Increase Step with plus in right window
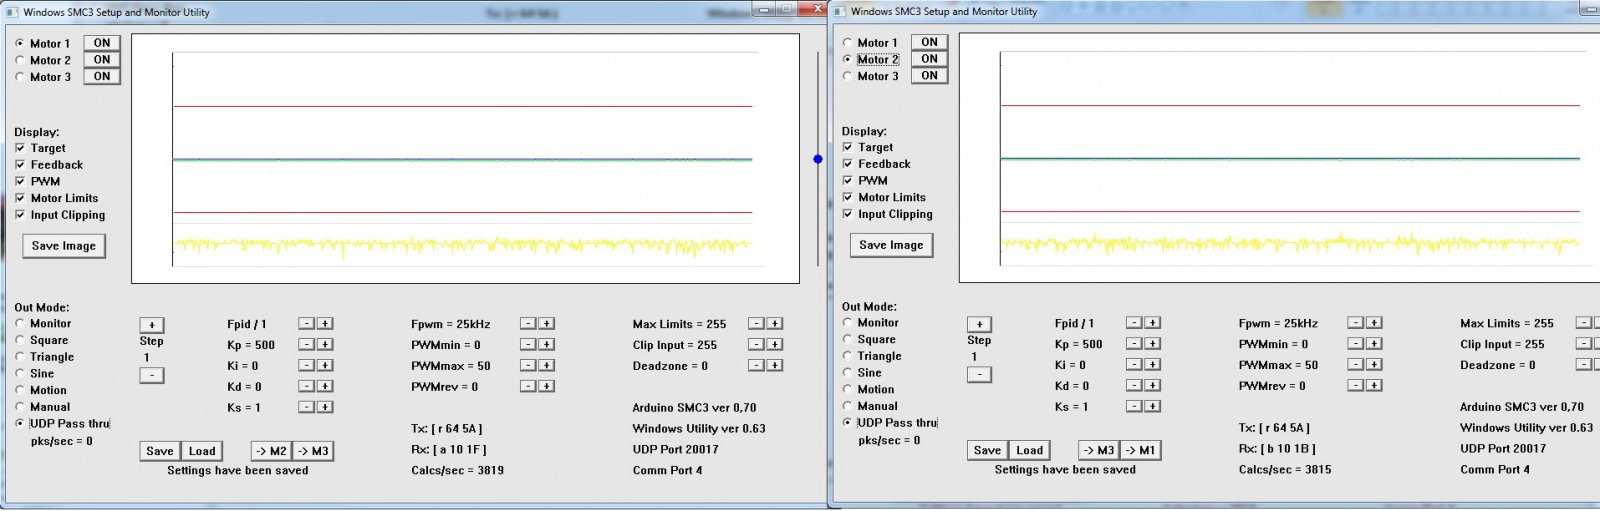1600x511 pixels. coord(980,324)
